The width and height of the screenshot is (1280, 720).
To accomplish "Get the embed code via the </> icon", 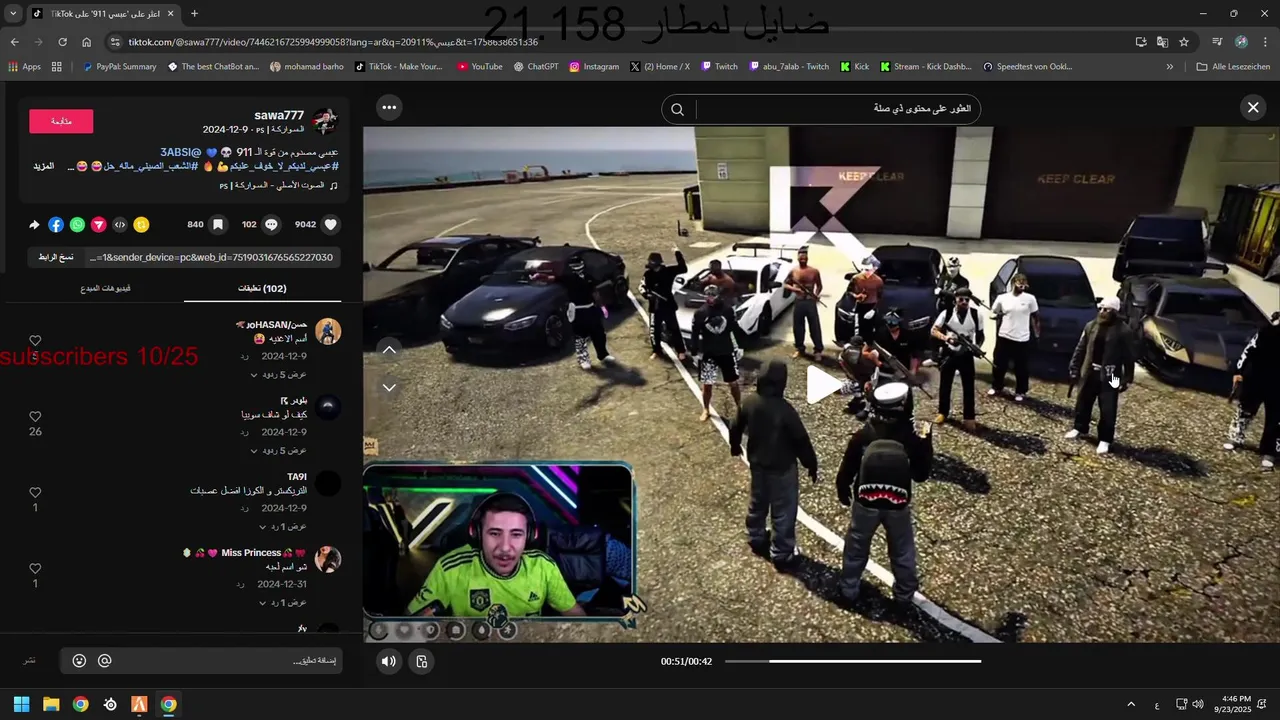I will coord(120,225).
